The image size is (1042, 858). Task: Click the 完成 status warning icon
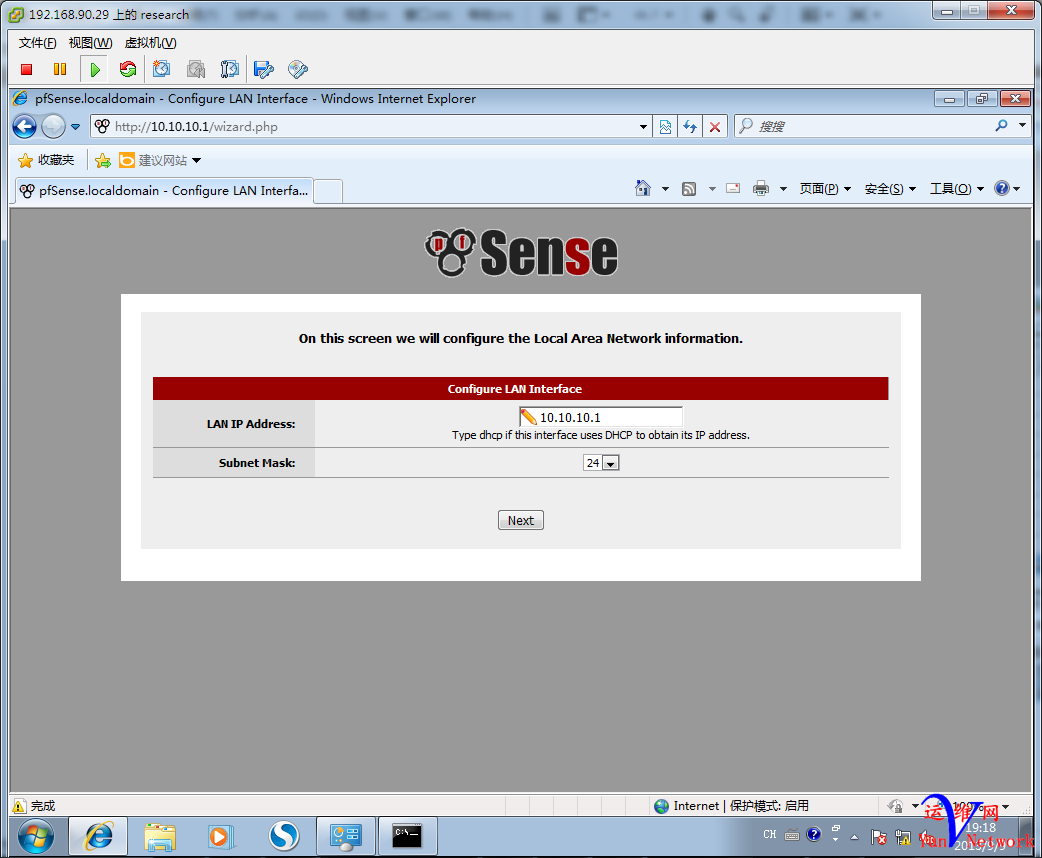19,806
